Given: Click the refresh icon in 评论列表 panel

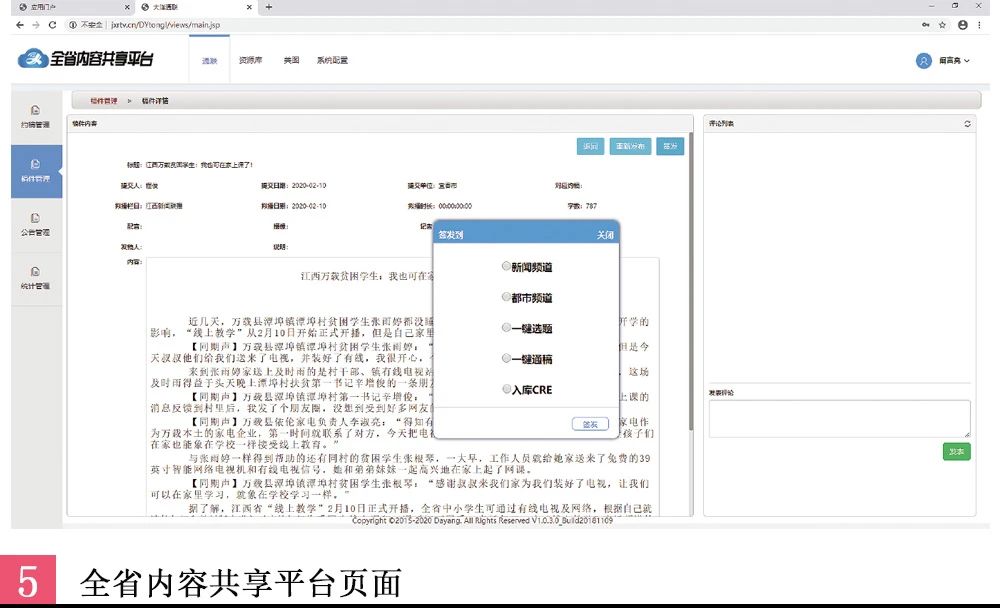Looking at the screenshot, I should (967, 124).
